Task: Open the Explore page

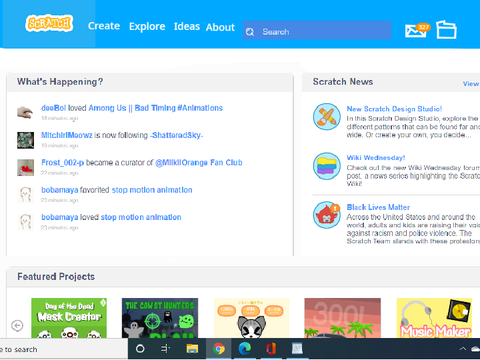Action: pyautogui.click(x=147, y=26)
